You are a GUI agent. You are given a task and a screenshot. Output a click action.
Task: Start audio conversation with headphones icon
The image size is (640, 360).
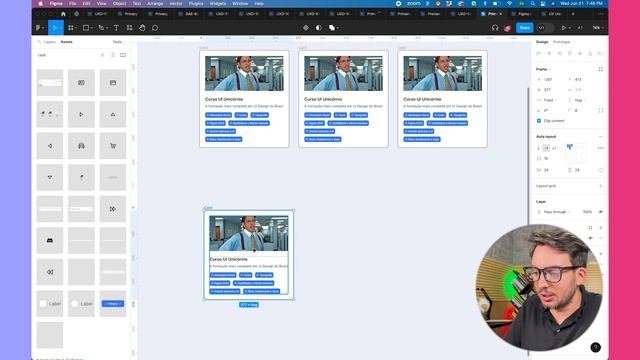pos(495,28)
